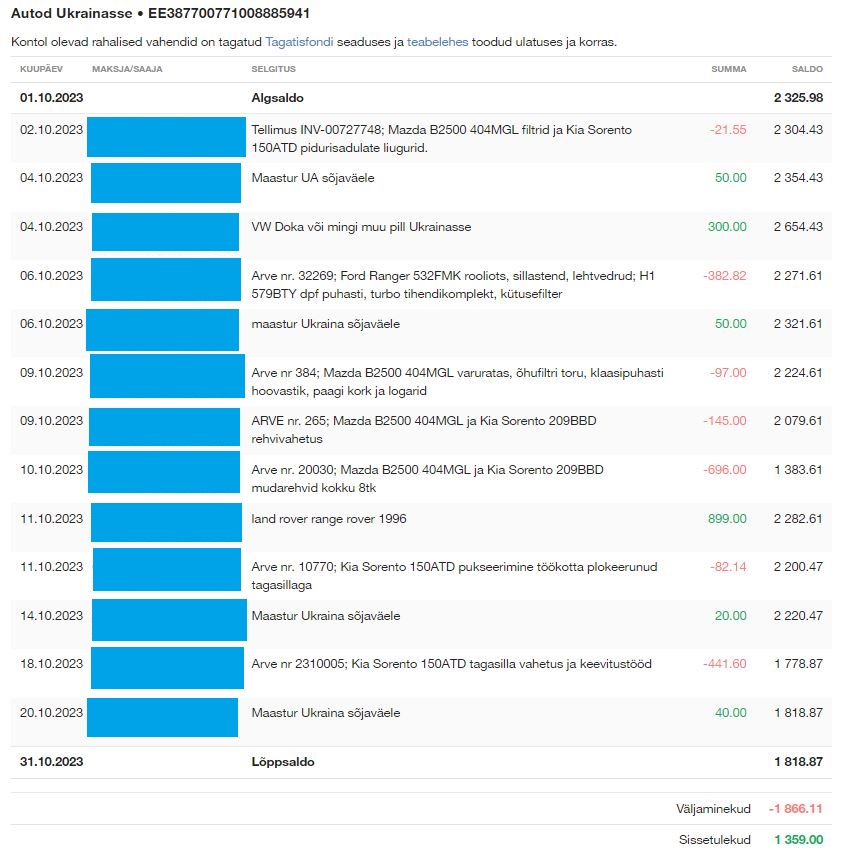Click the Väljaminekud total -1 866.11
This screenshot has height=856, width=842.
click(x=795, y=808)
